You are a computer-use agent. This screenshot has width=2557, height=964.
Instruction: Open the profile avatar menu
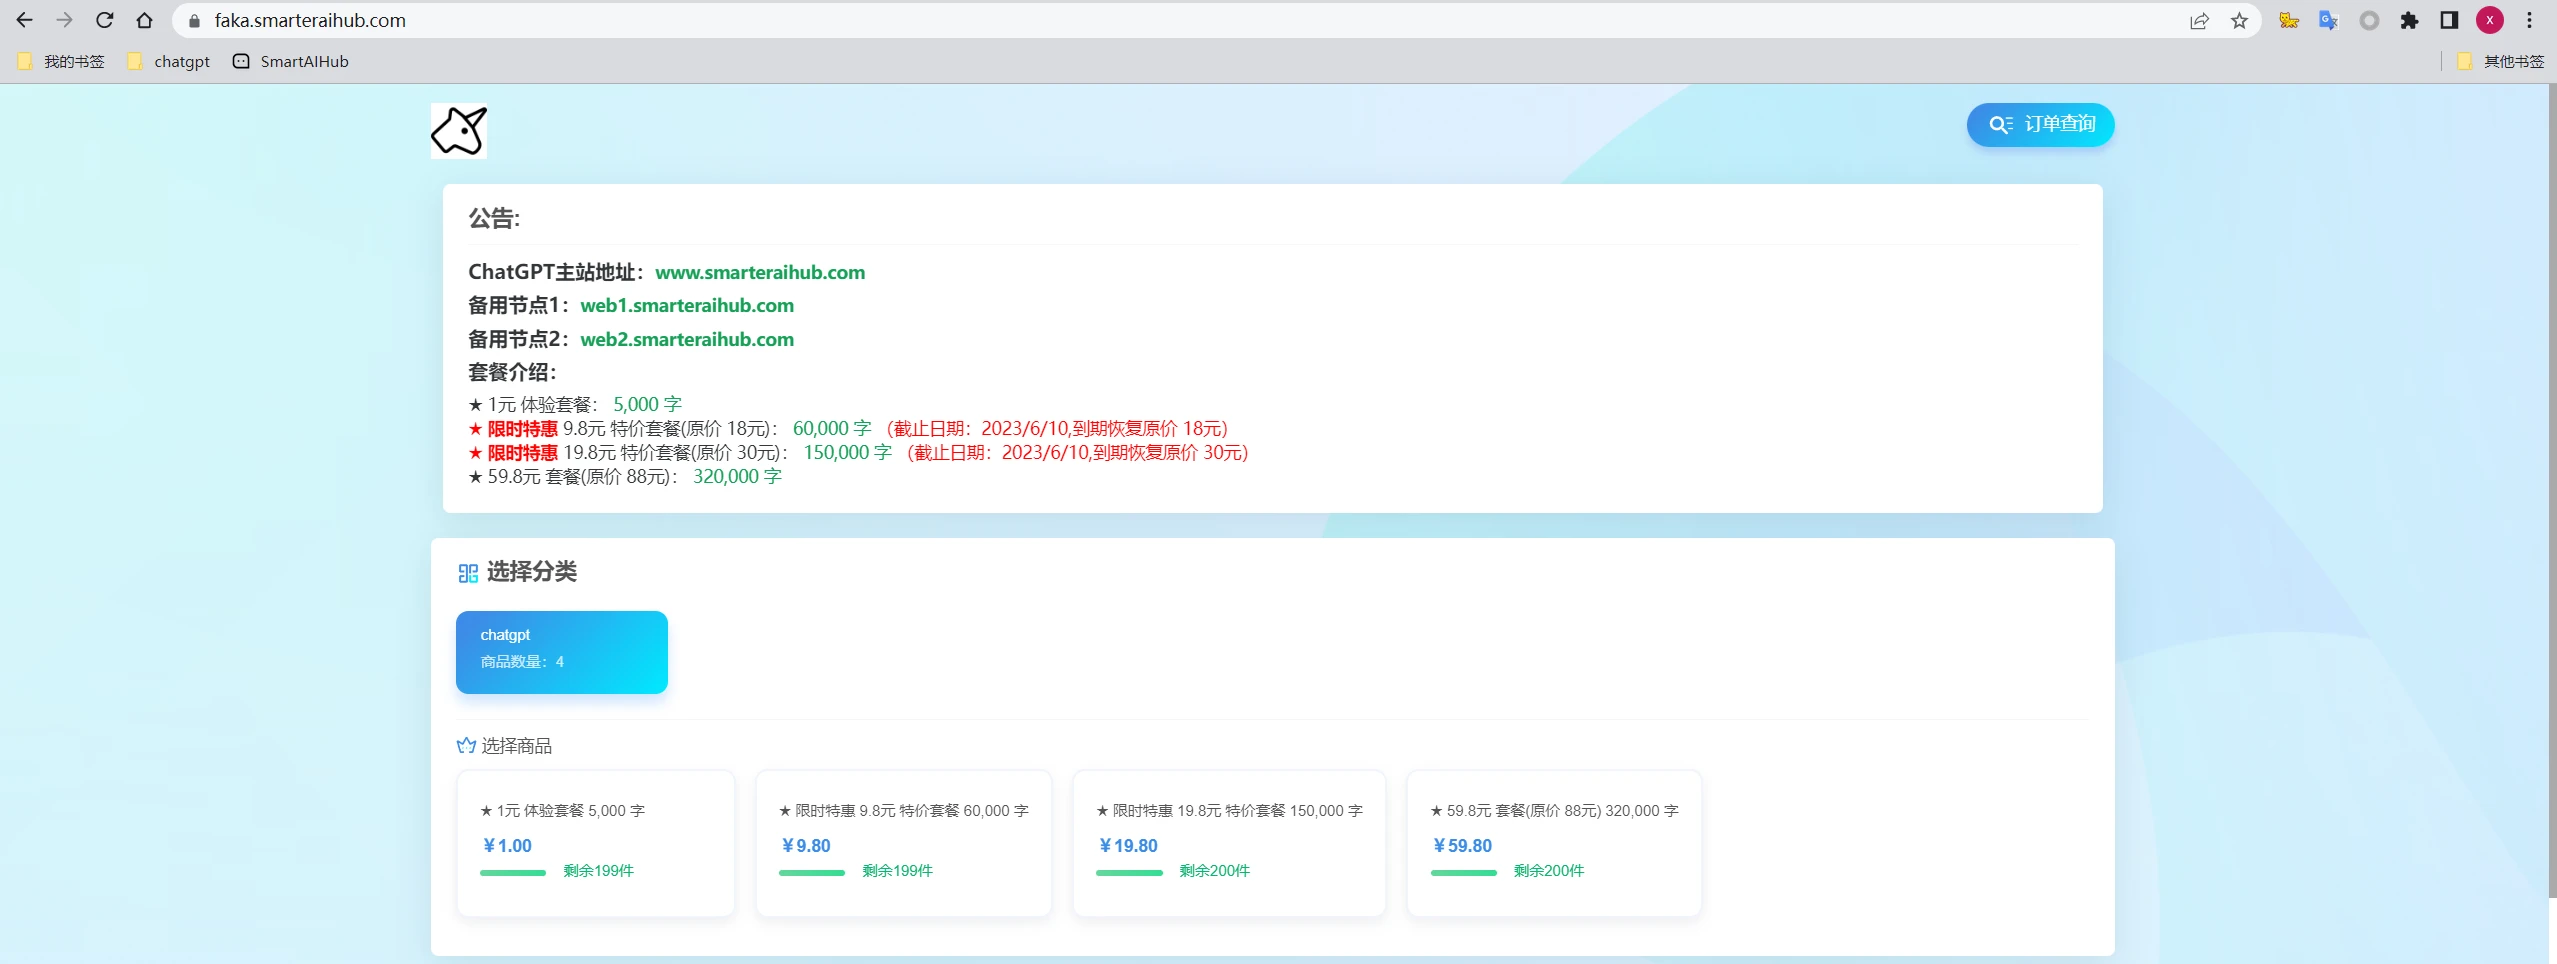point(2490,20)
